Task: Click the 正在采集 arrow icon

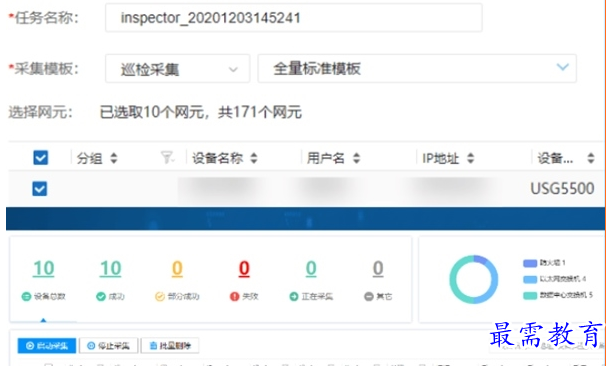Action: (x=294, y=297)
